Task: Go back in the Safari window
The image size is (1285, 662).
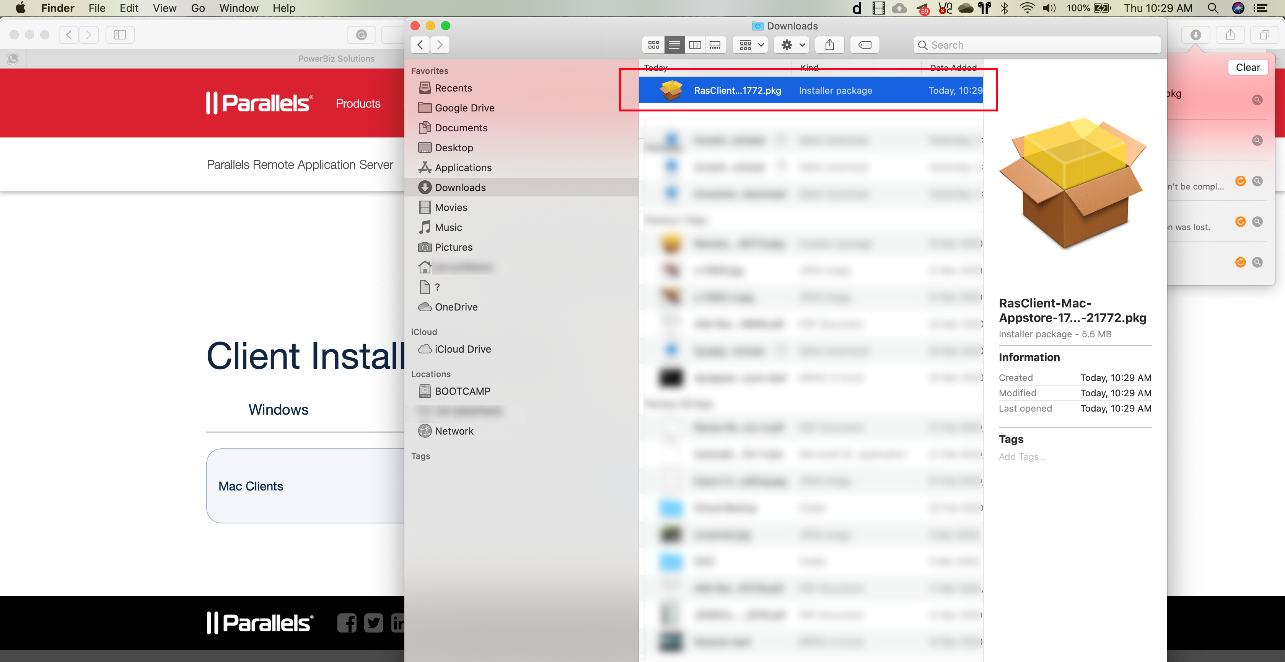Action: (69, 35)
